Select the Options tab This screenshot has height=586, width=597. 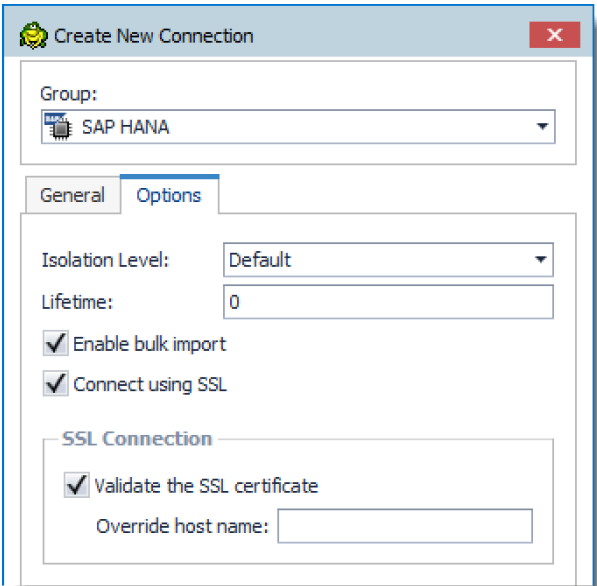tap(169, 195)
